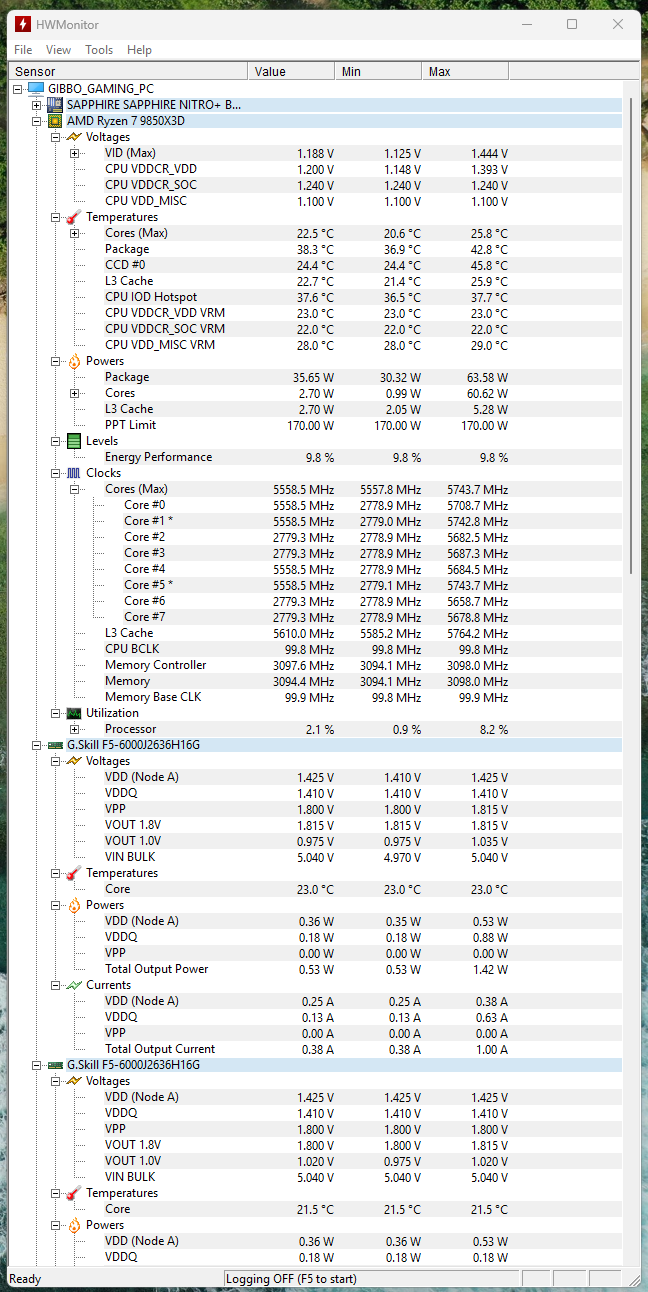
Task: Click the SAPPHIRE NITRO+ graphics card icon
Action: [56, 105]
